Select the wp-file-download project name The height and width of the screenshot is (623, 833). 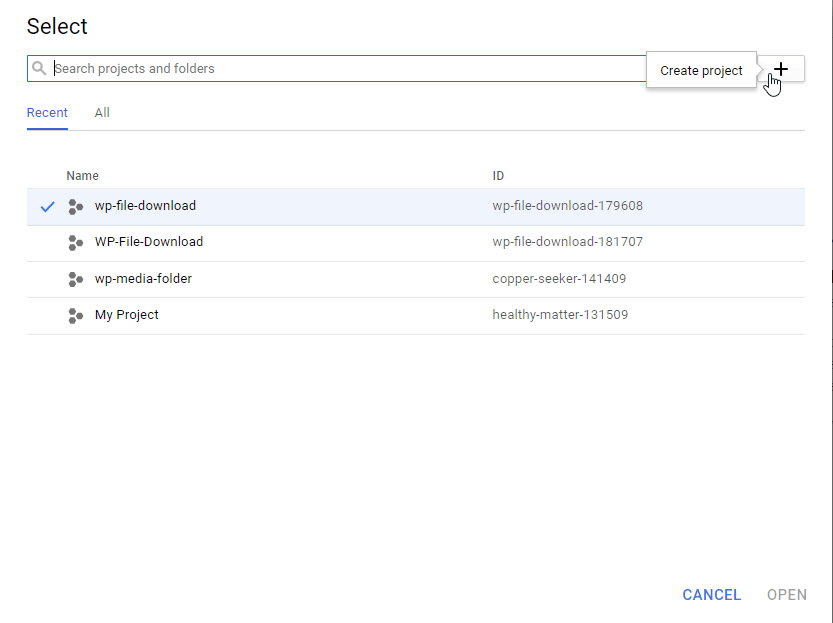click(x=145, y=206)
